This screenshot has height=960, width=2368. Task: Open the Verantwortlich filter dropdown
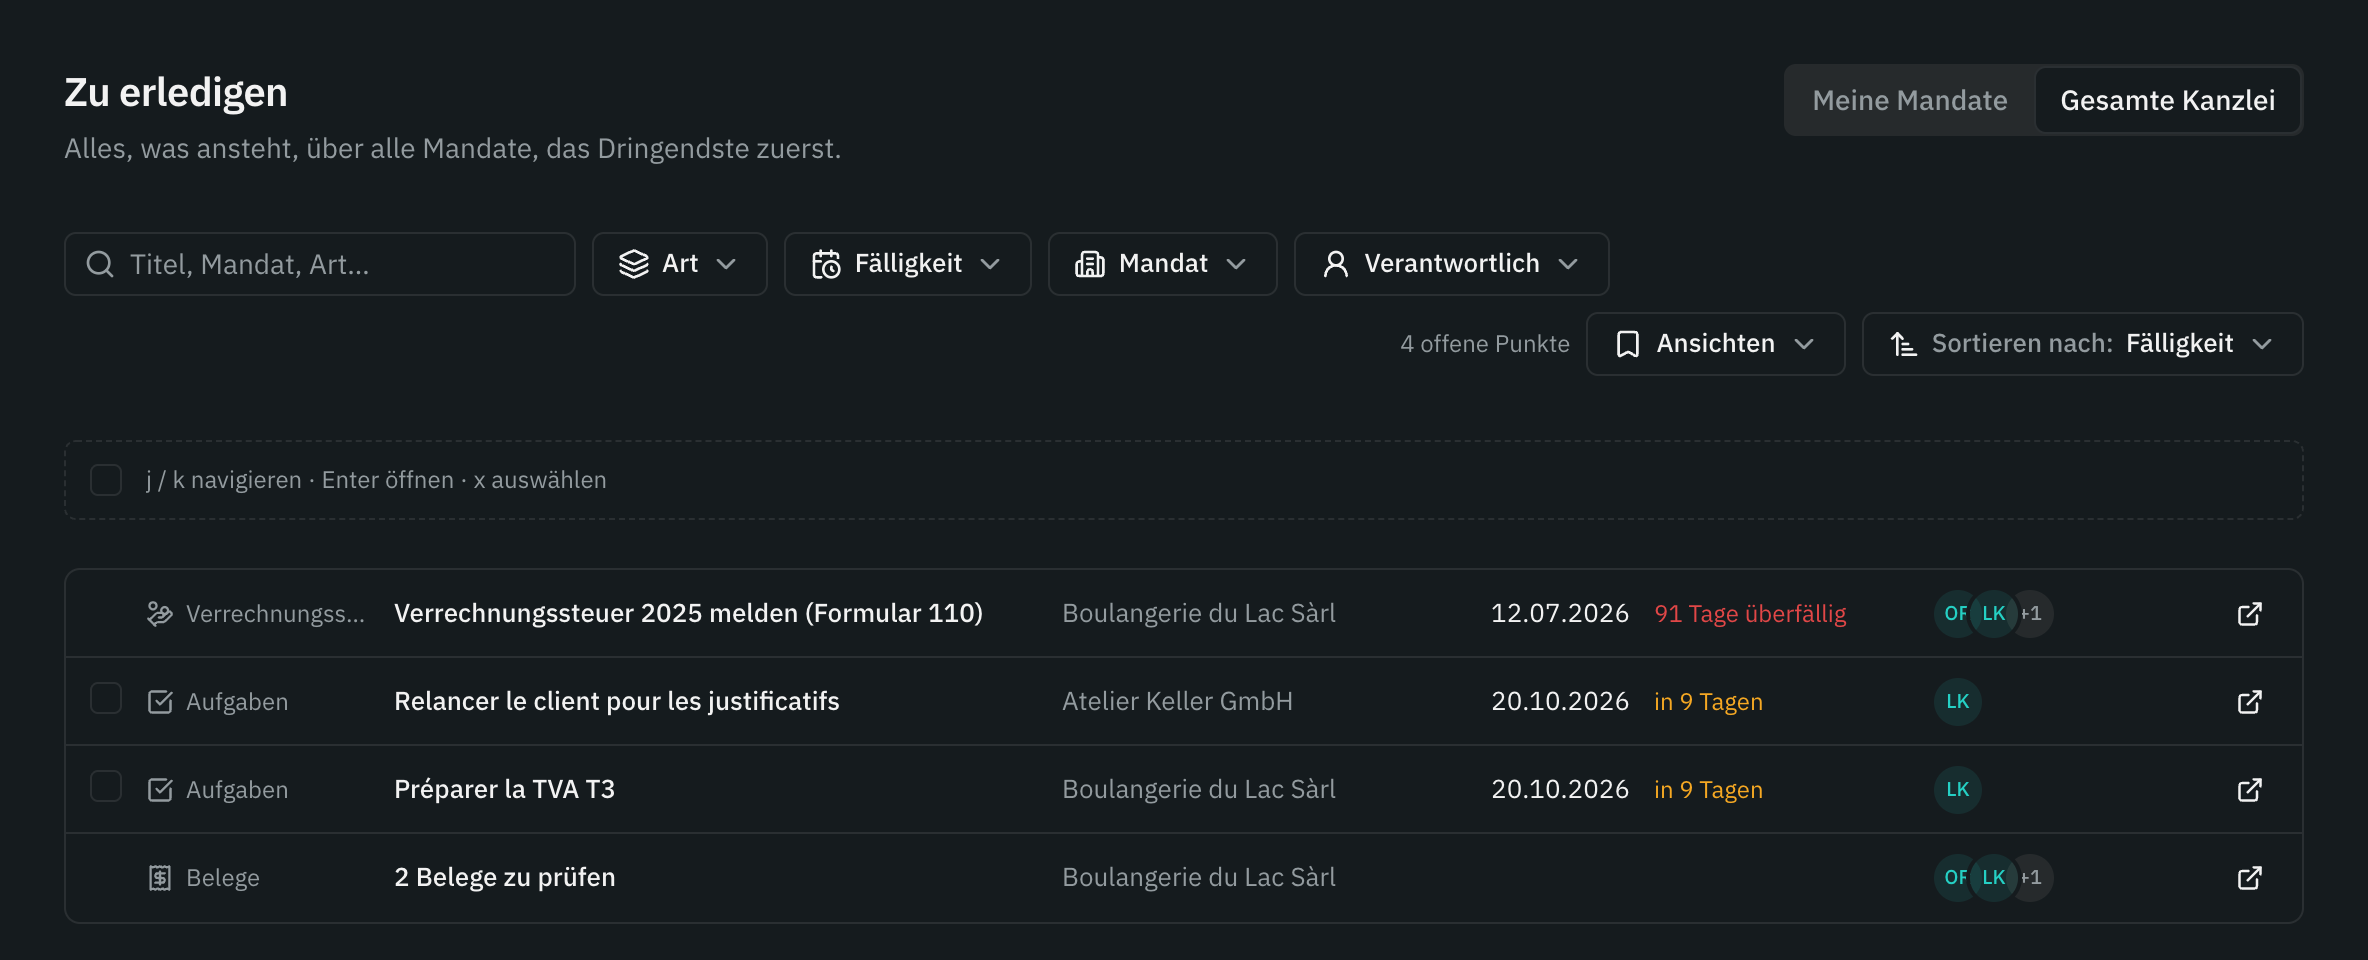[x=1452, y=264]
